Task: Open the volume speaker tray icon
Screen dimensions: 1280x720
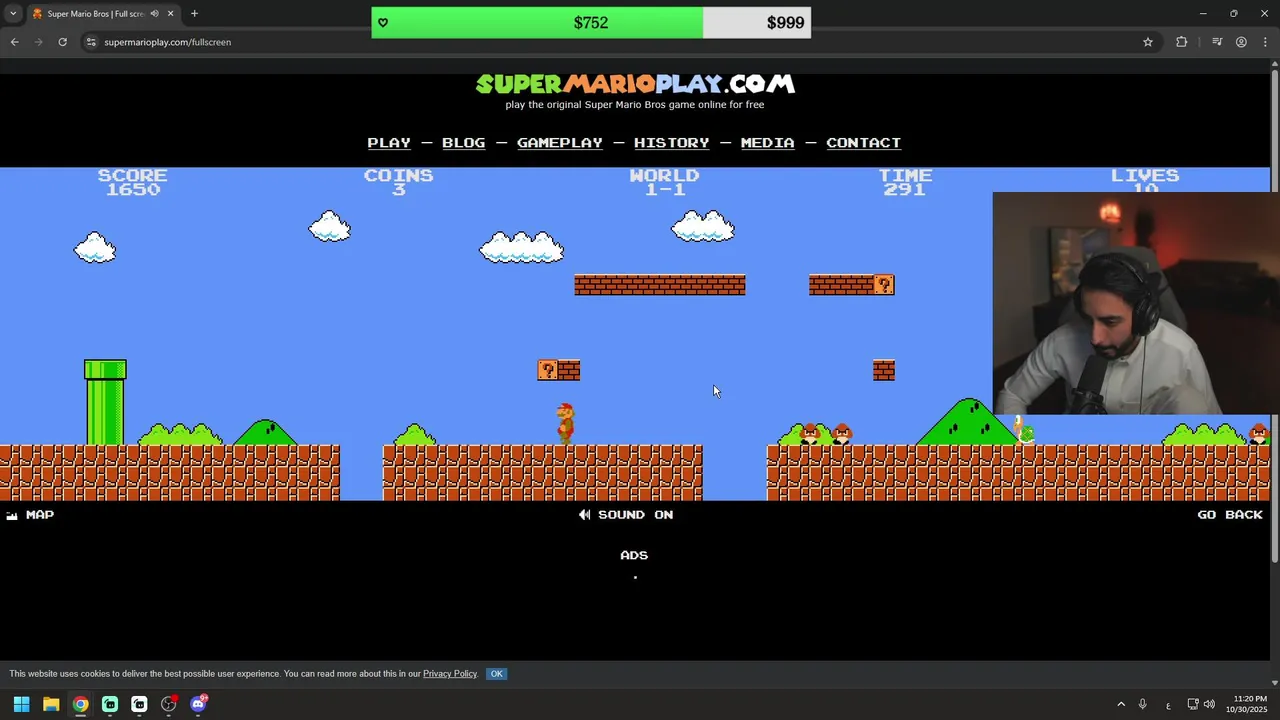Action: 1209,704
